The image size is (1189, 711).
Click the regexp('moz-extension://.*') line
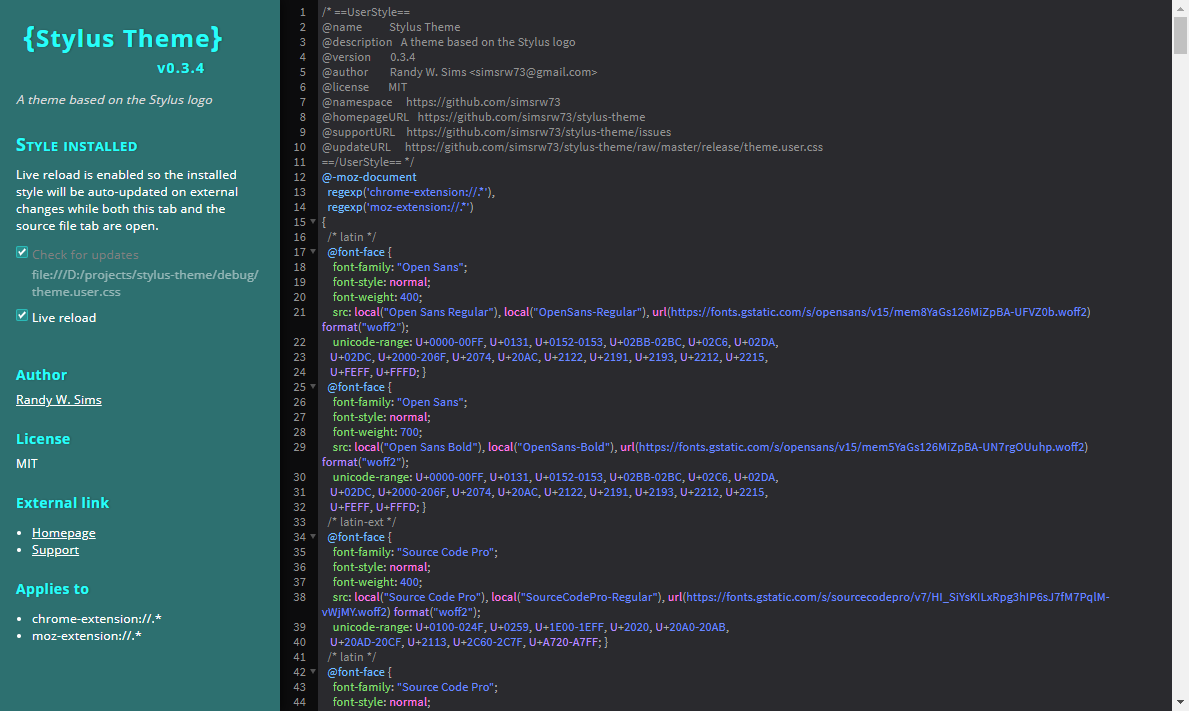pos(400,207)
